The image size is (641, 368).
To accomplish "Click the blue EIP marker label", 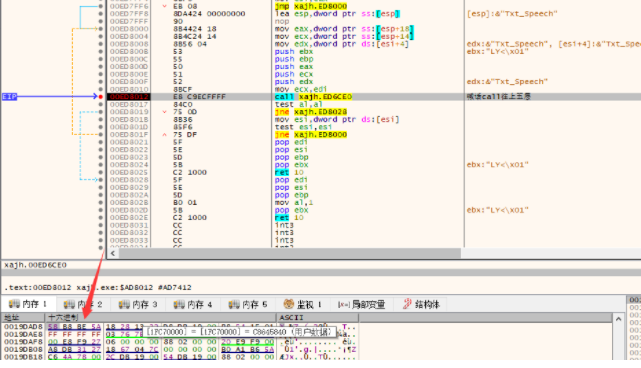I will coord(9,96).
